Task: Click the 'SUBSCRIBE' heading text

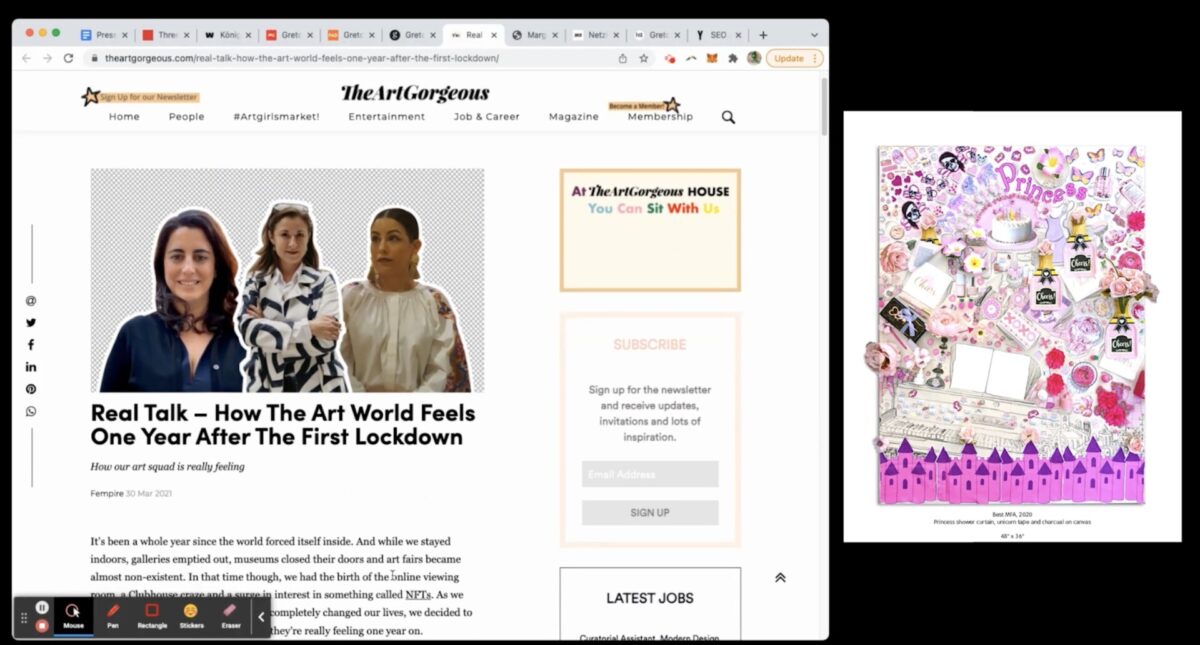Action: pyautogui.click(x=650, y=344)
